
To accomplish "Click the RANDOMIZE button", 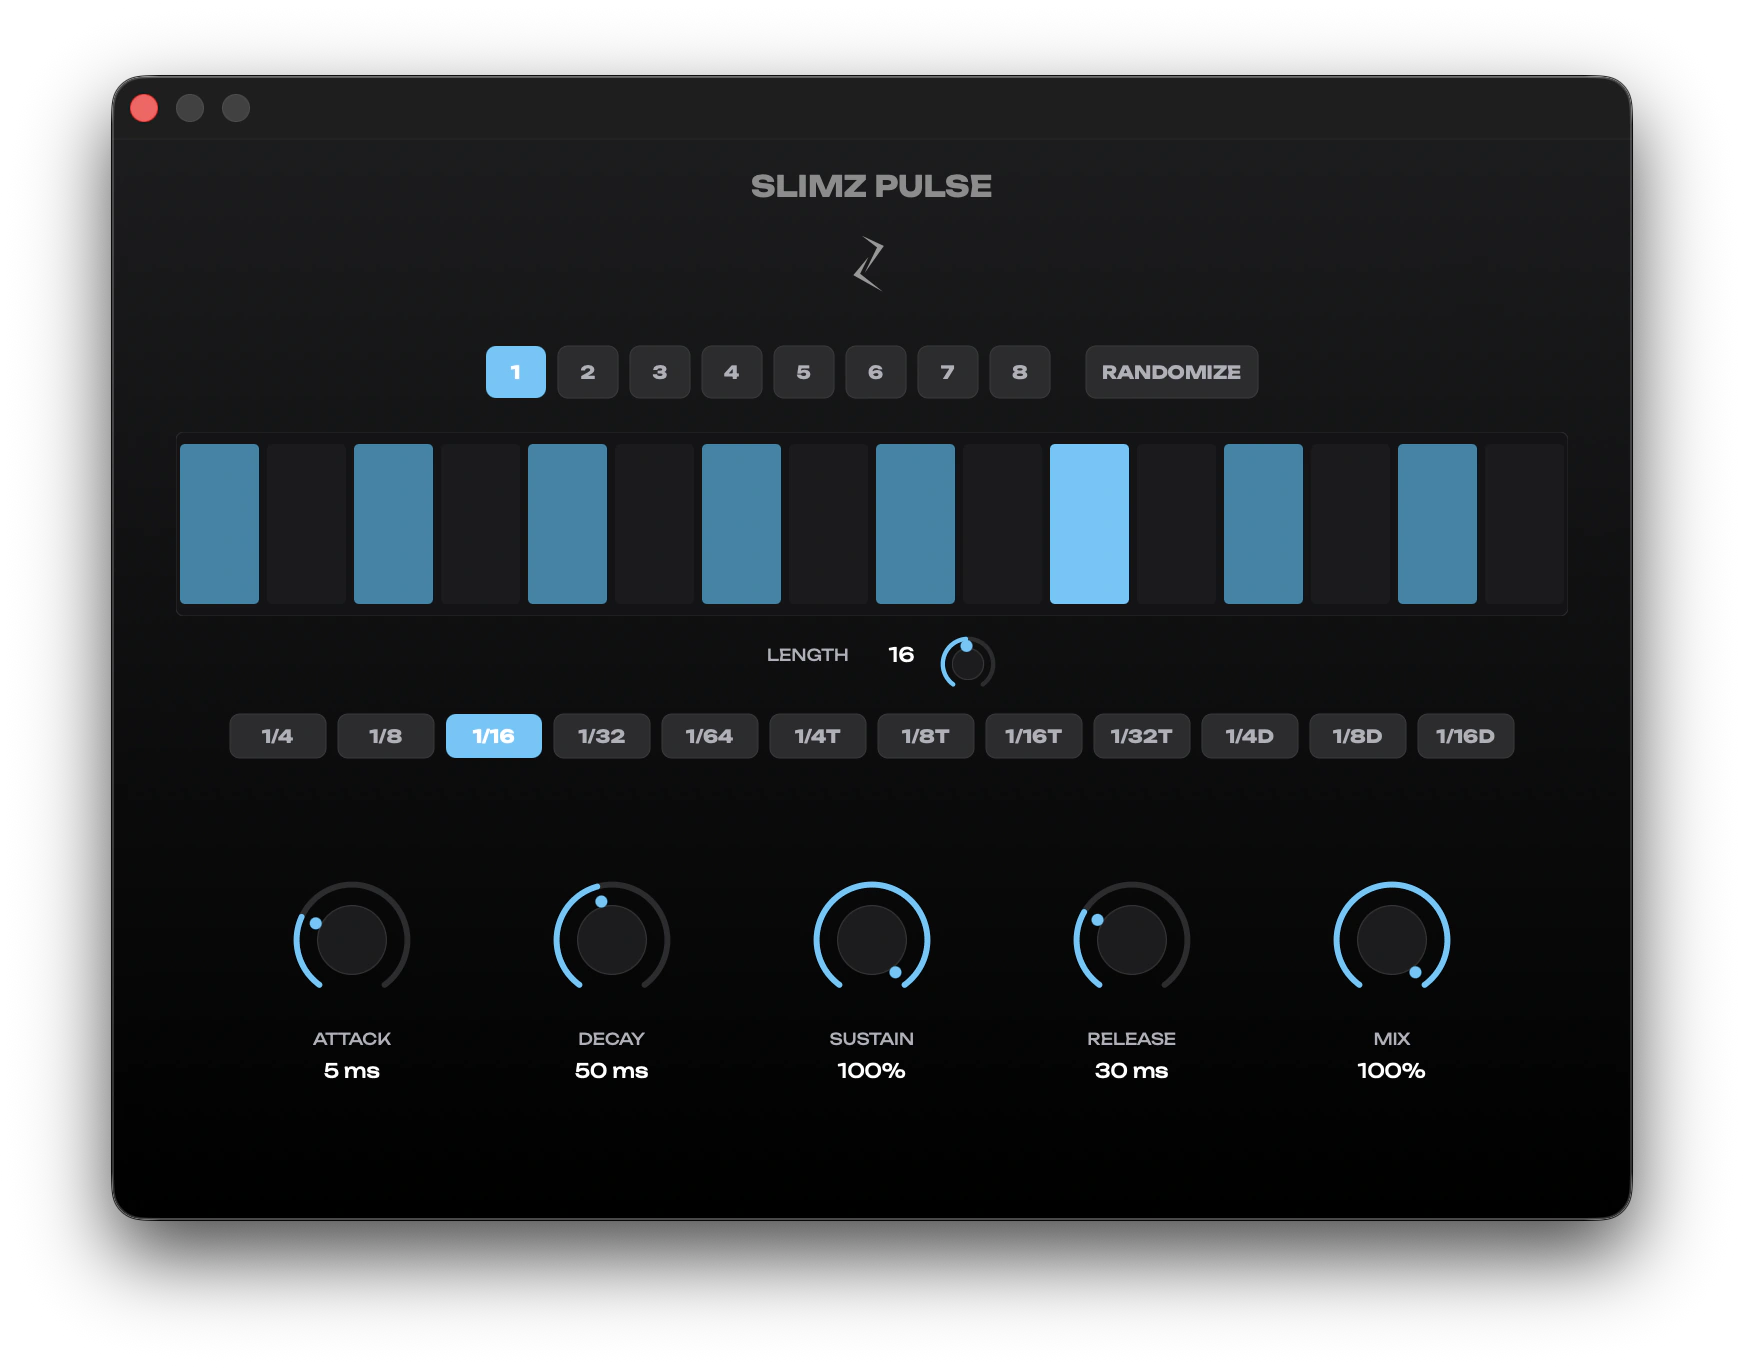I will point(1172,372).
